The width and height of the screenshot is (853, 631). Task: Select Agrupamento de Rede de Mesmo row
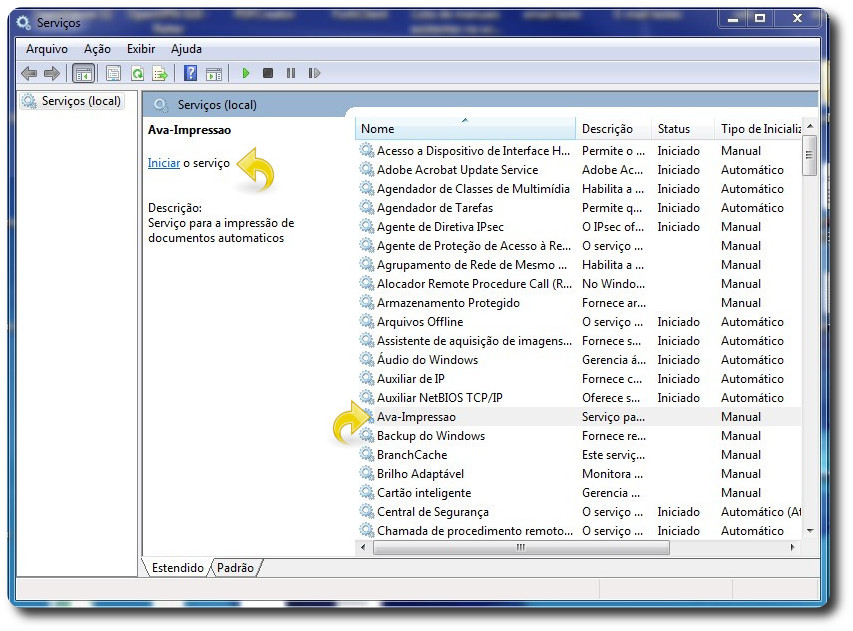[579, 265]
